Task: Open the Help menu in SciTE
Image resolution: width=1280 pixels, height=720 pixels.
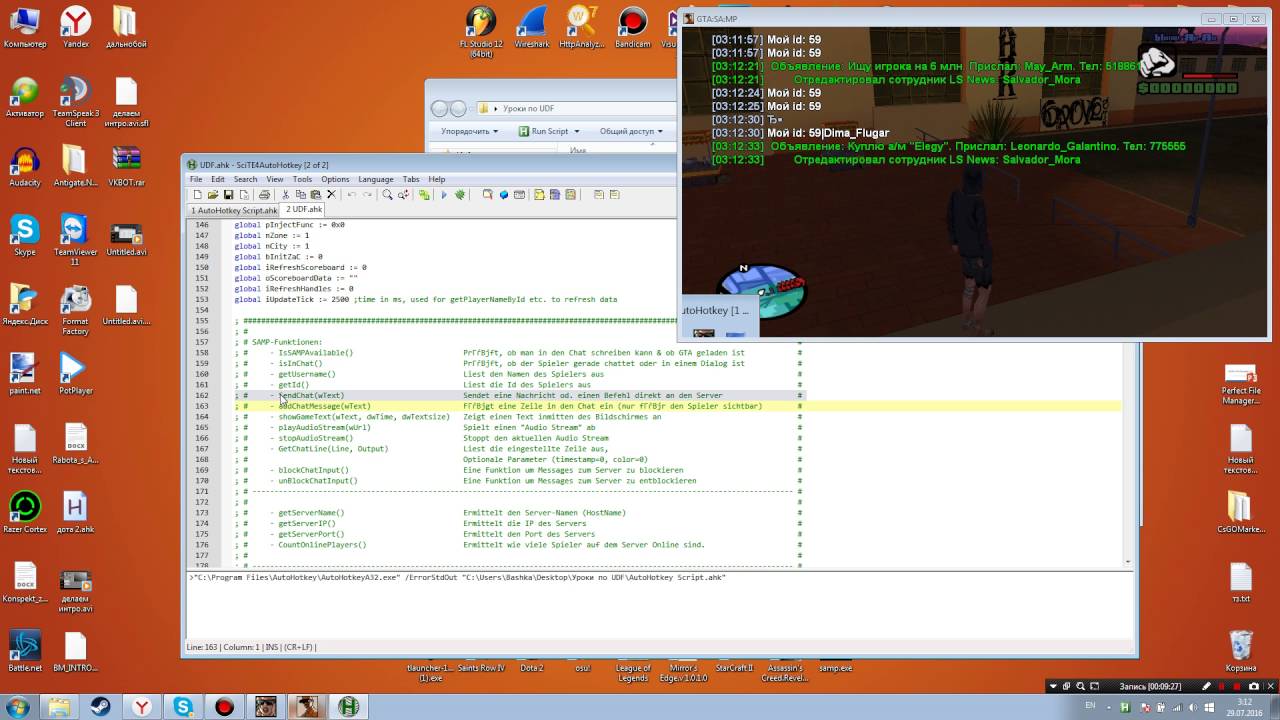Action: [437, 179]
